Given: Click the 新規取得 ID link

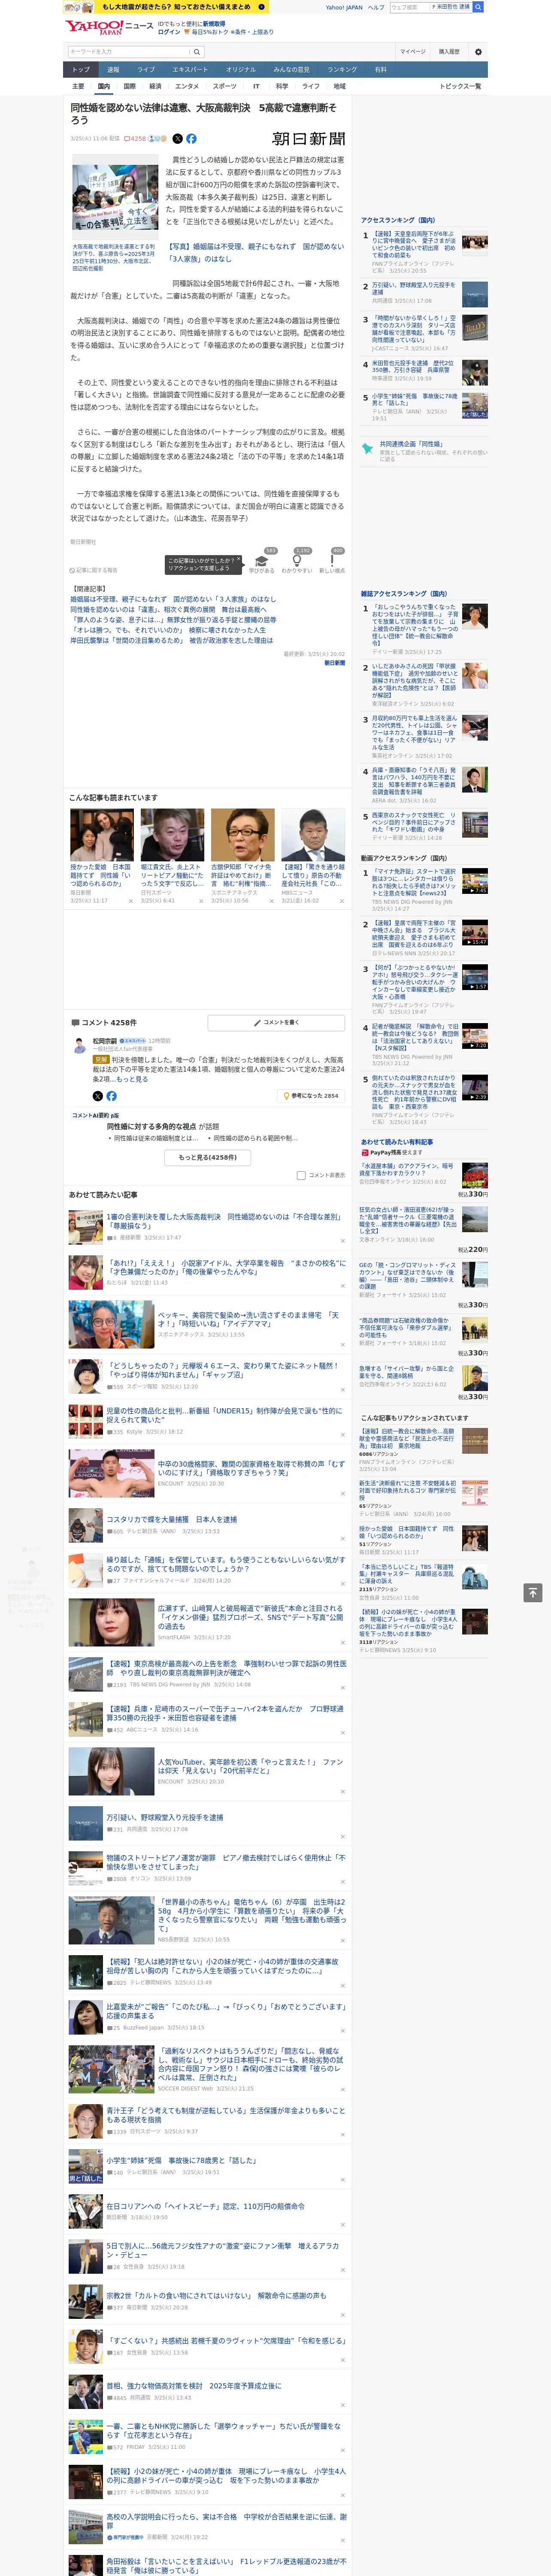Looking at the screenshot, I should coord(214,23).
